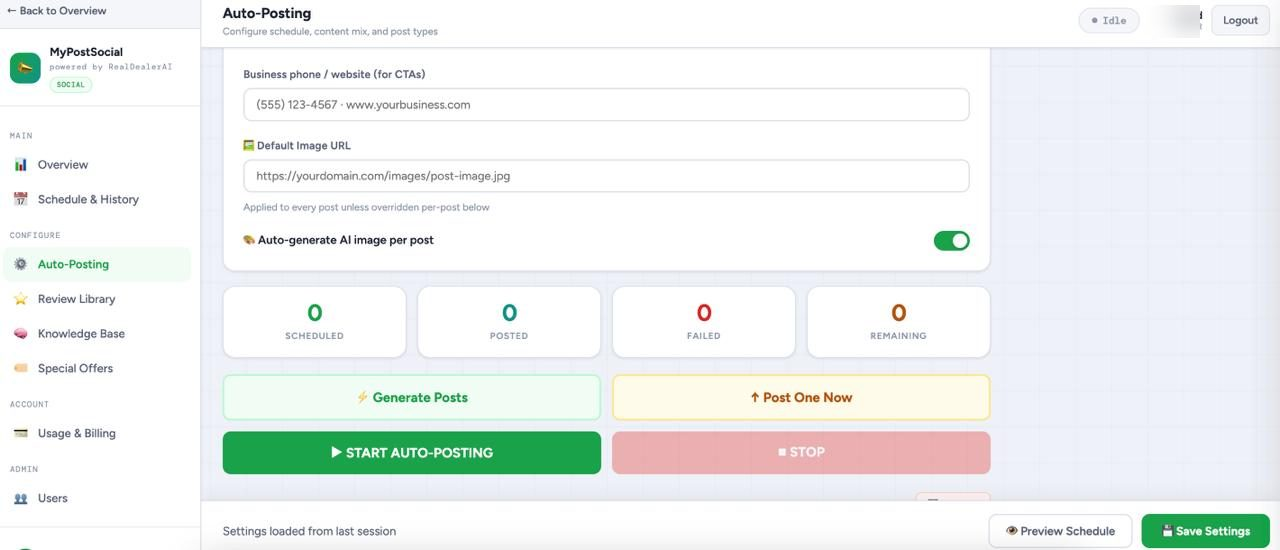Focus the Business phone / website field
The height and width of the screenshot is (550, 1280).
tap(606, 105)
